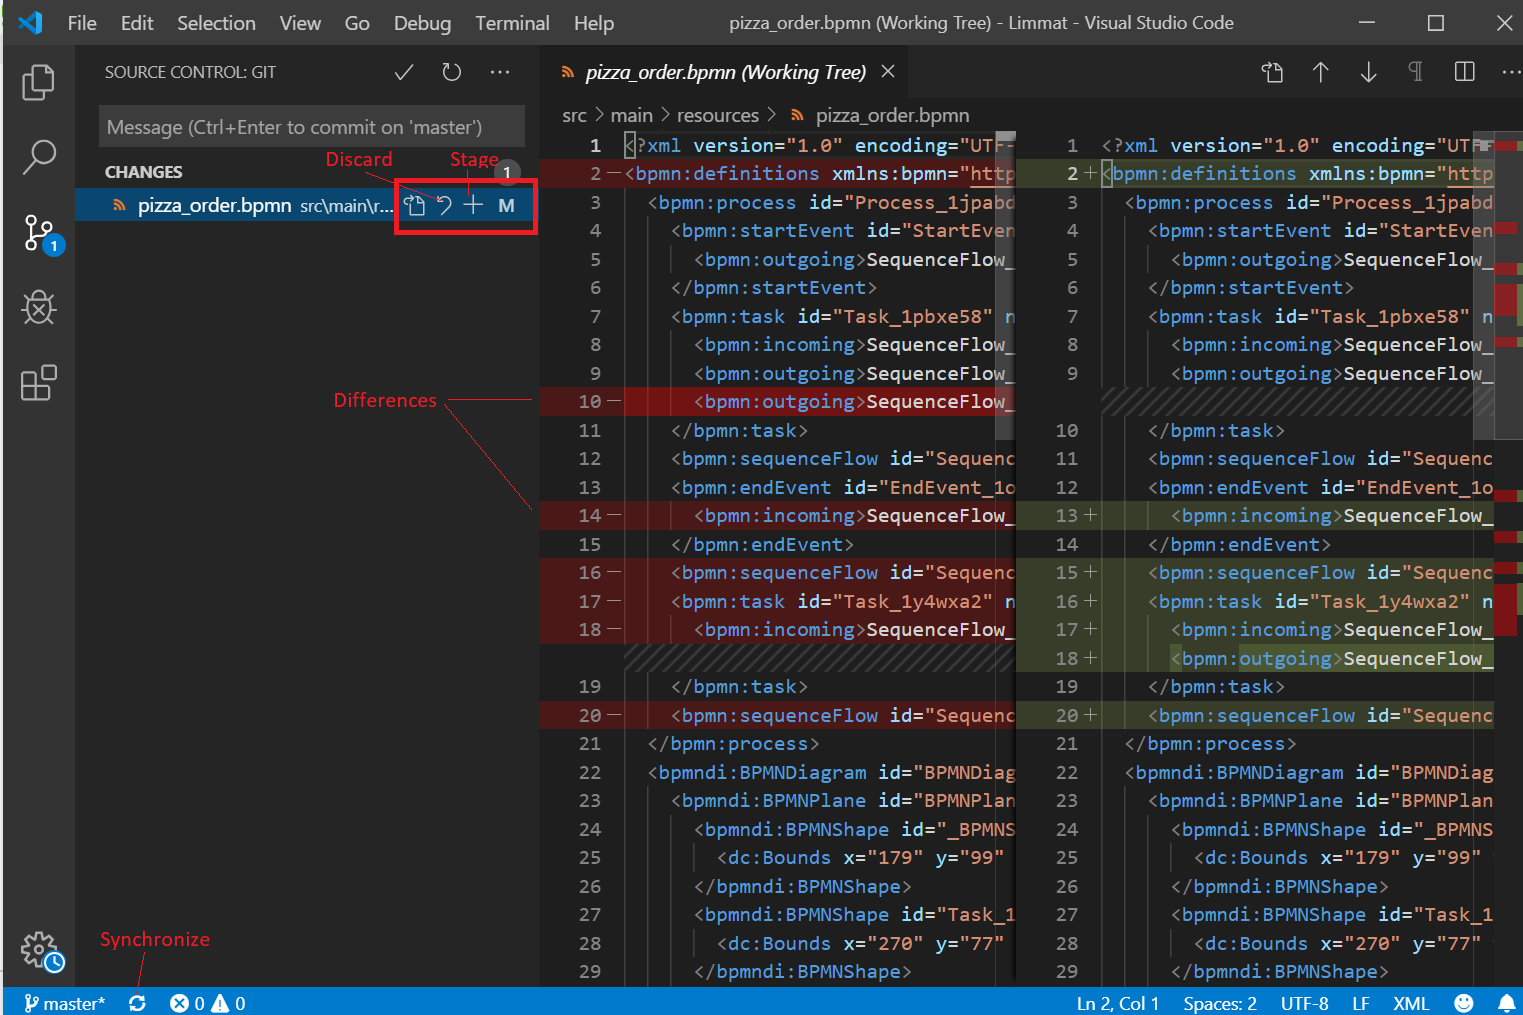Synchronize changes via the status bar icon
This screenshot has height=1015, width=1523.
138,1002
